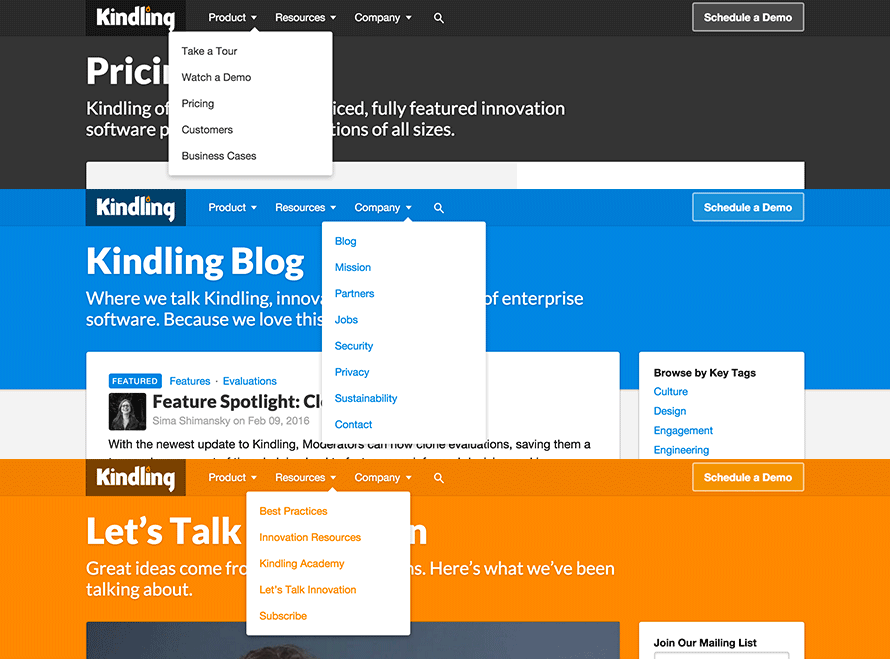
Task: Browse posts tagged Engineering
Action: coord(681,450)
